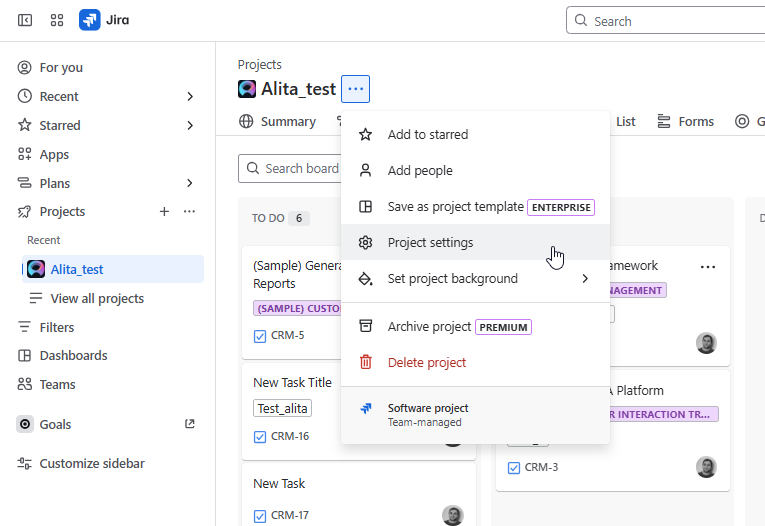This screenshot has width=765, height=526.
Task: Click the assignee avatar on the CRM-17 card
Action: pos(452,515)
